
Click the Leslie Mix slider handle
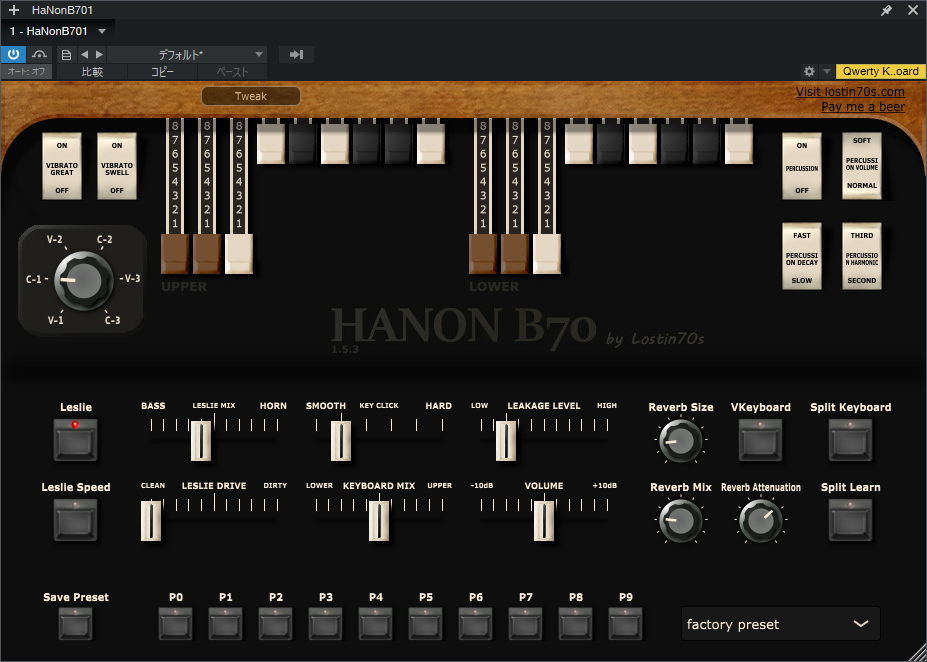[201, 440]
